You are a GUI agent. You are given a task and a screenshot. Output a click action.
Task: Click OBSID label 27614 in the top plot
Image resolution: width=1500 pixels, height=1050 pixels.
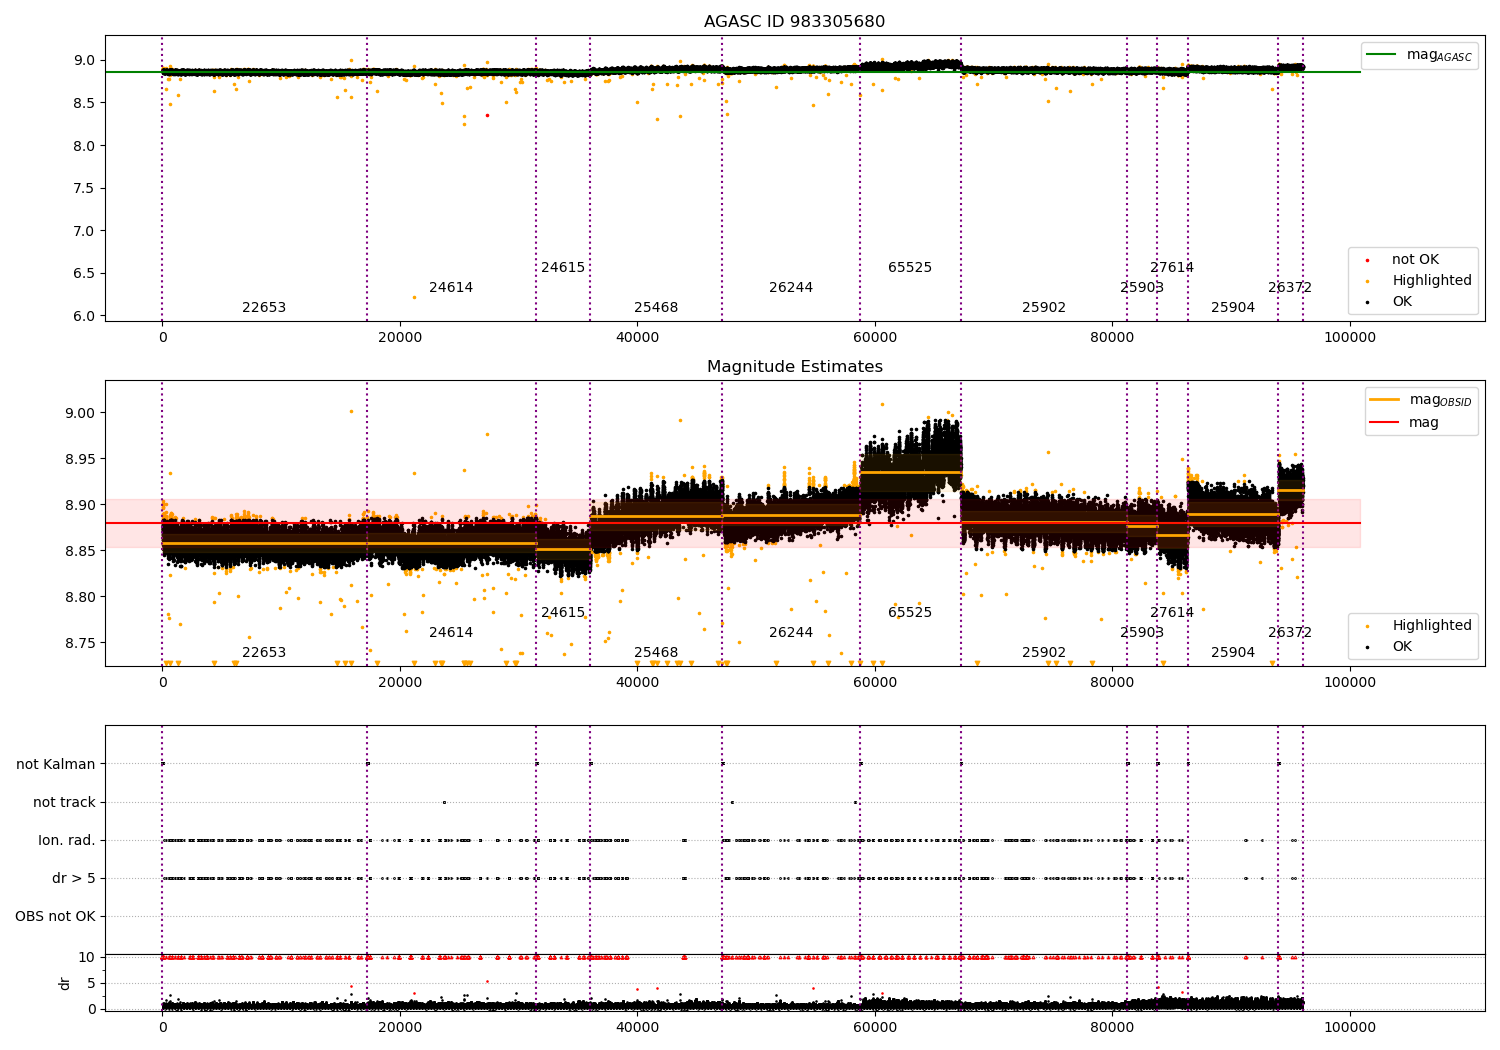(x=1172, y=268)
